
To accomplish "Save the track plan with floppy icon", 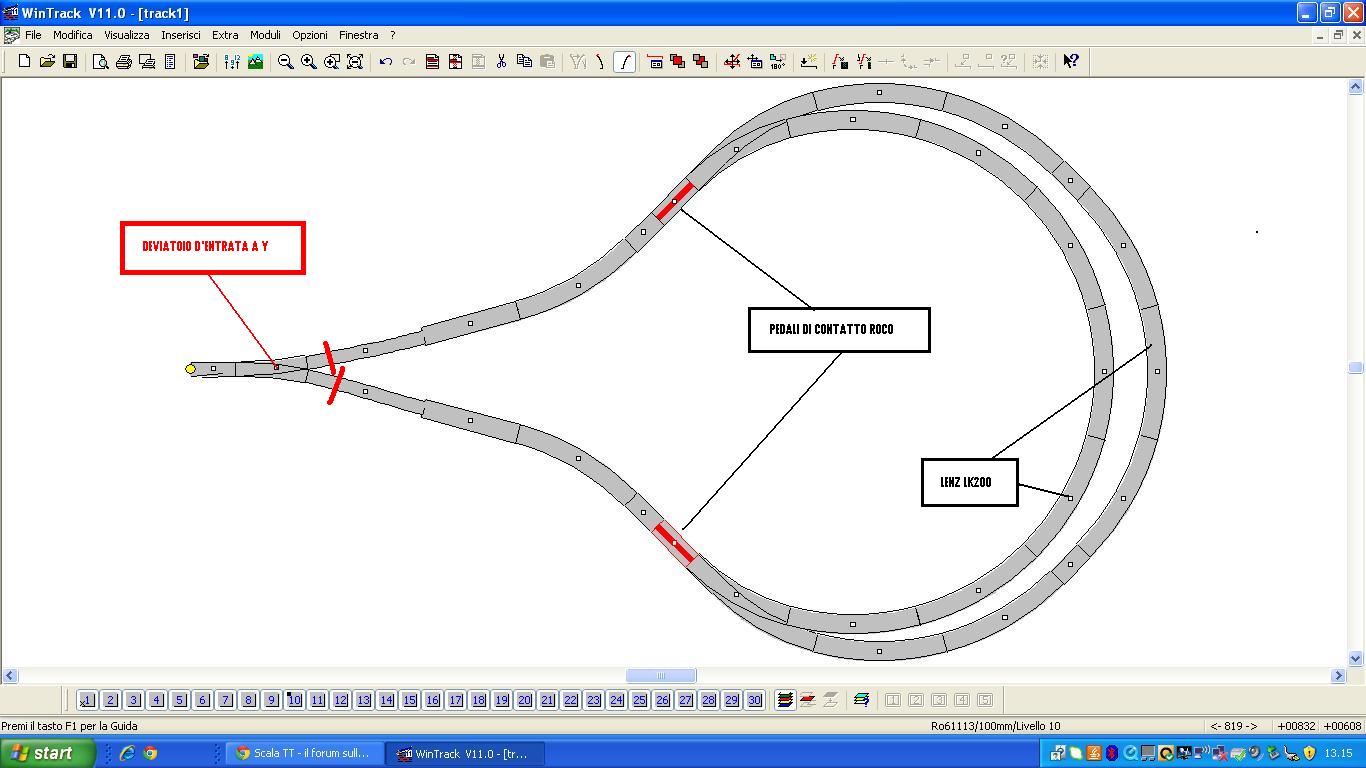I will pyautogui.click(x=70, y=62).
